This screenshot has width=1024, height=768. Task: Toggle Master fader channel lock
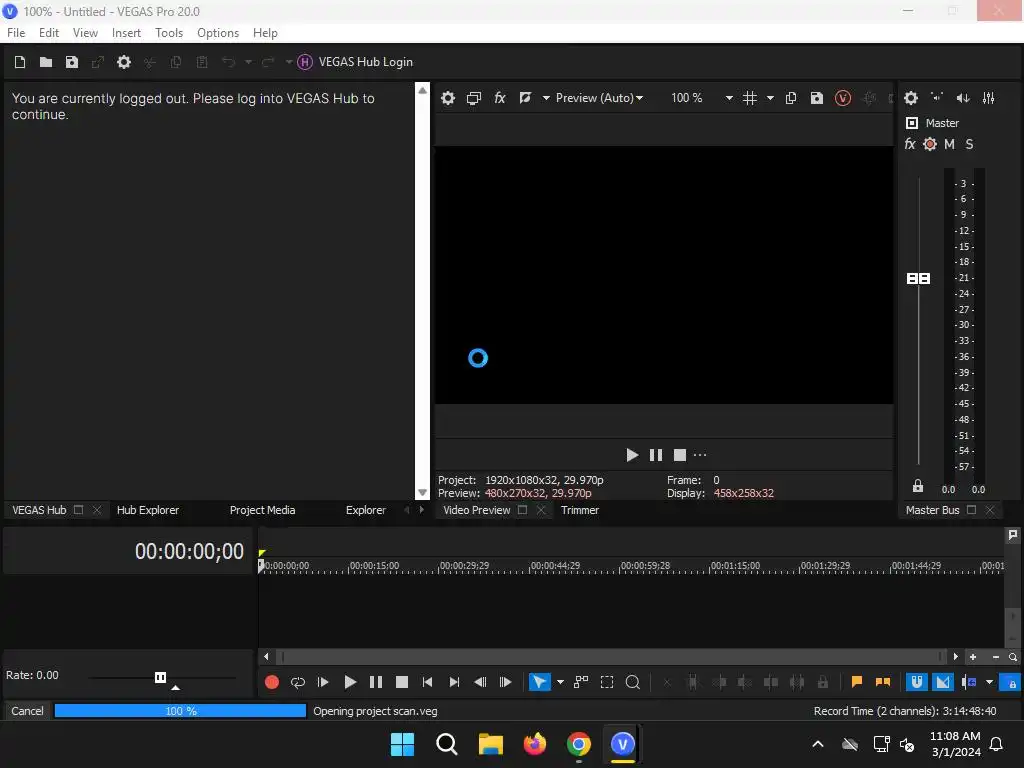(x=918, y=486)
